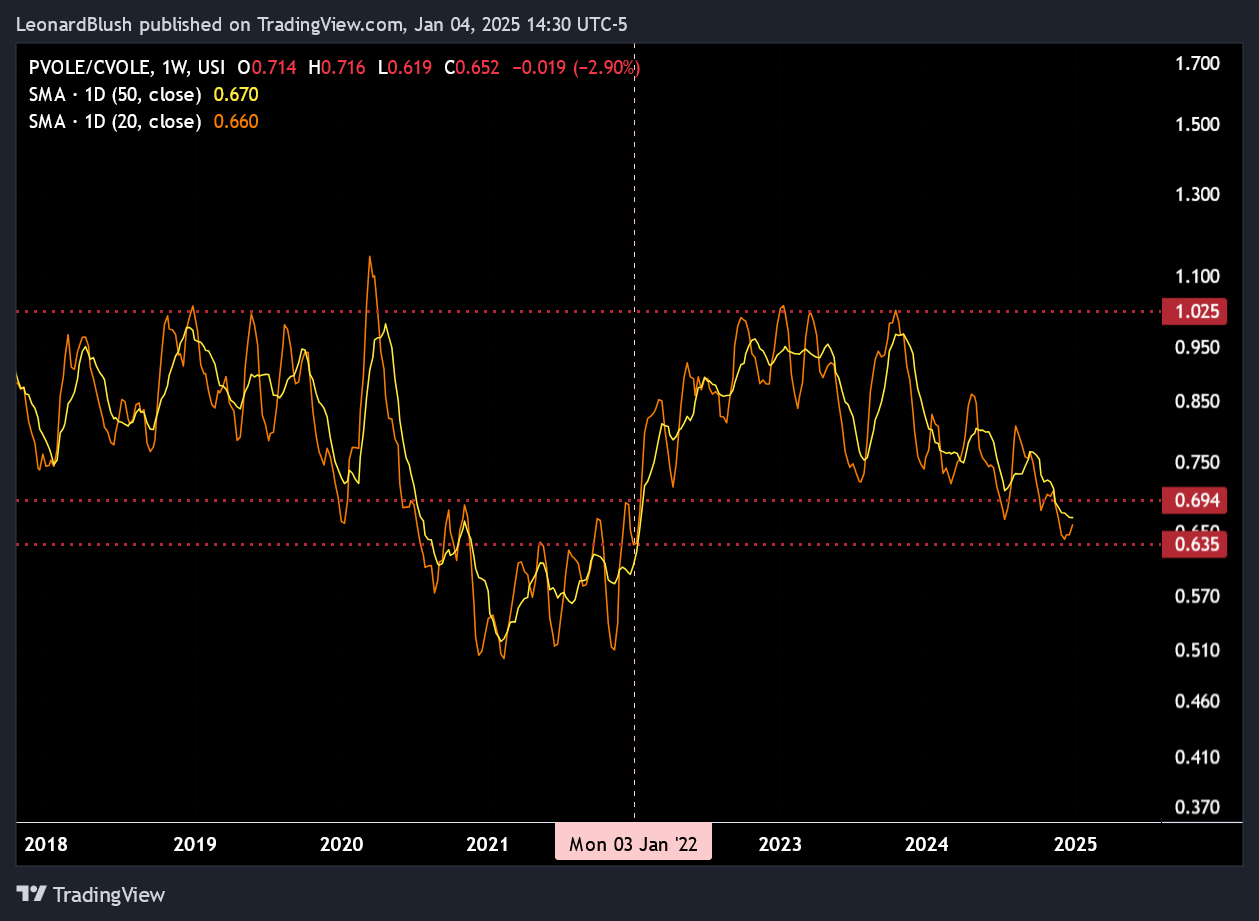Viewport: 1259px width, 921px height.
Task: Click the 0.410 price scale value
Action: click(1199, 757)
